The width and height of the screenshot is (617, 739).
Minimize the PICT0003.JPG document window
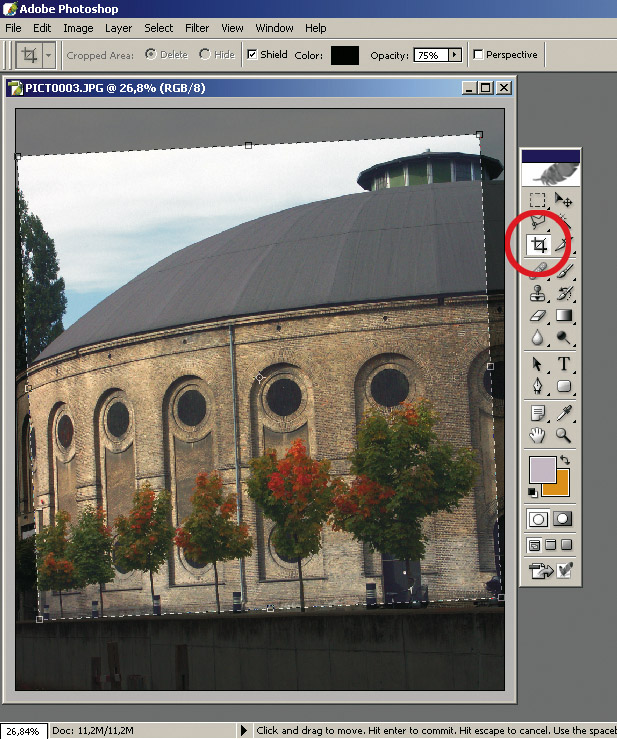click(x=469, y=88)
